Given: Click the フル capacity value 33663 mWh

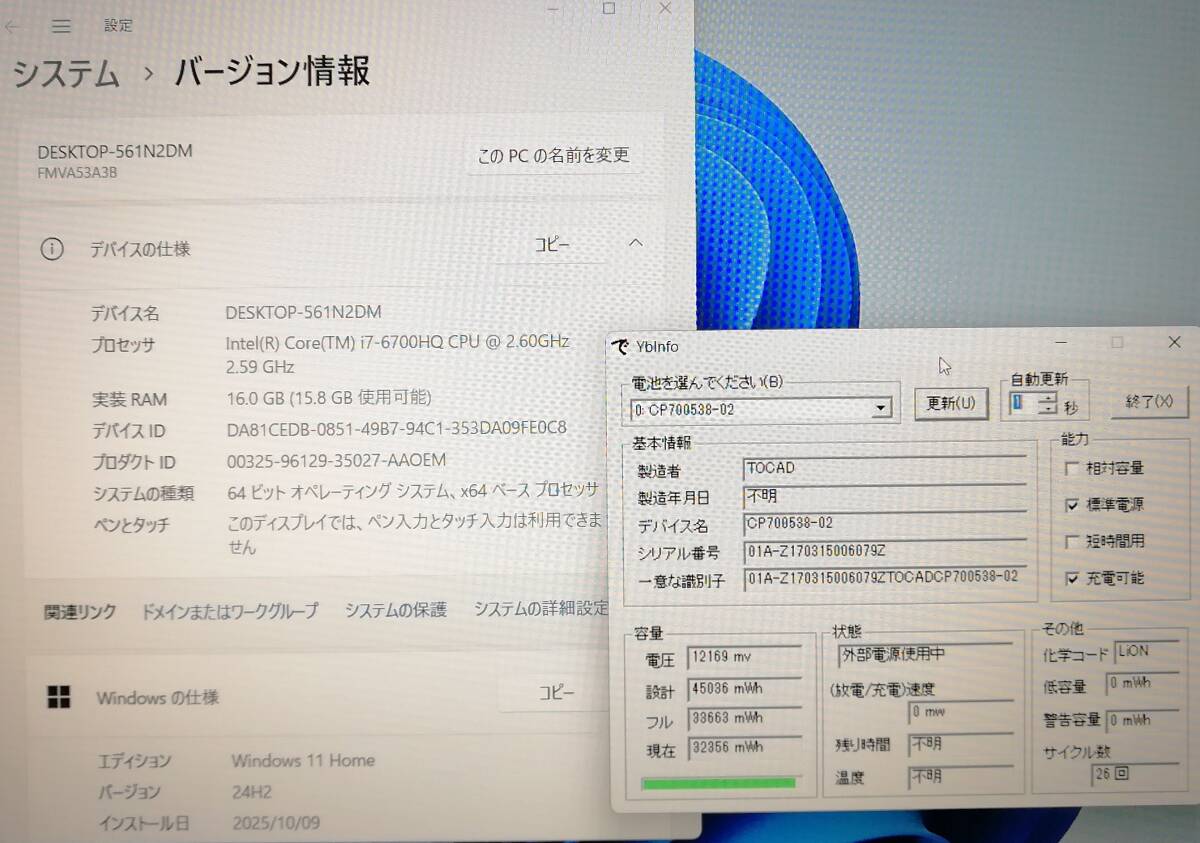Looking at the screenshot, I should point(744,719).
